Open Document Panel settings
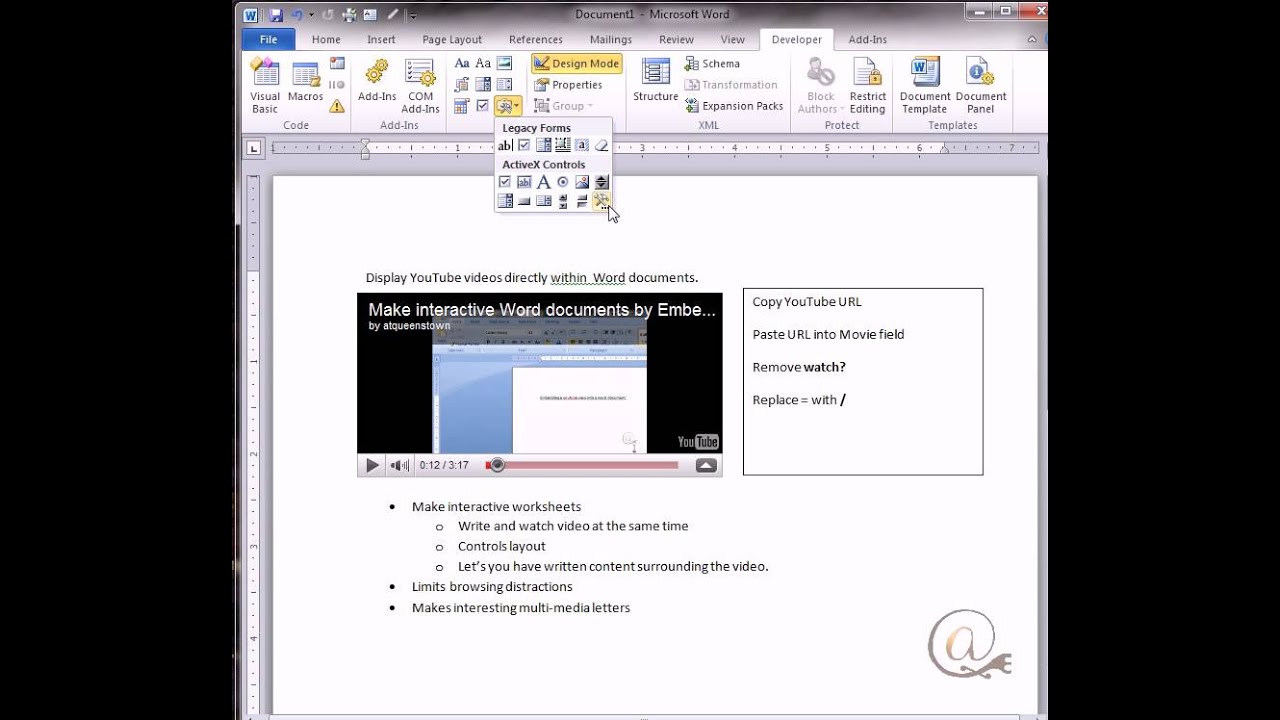Image resolution: width=1280 pixels, height=720 pixels. tap(981, 86)
